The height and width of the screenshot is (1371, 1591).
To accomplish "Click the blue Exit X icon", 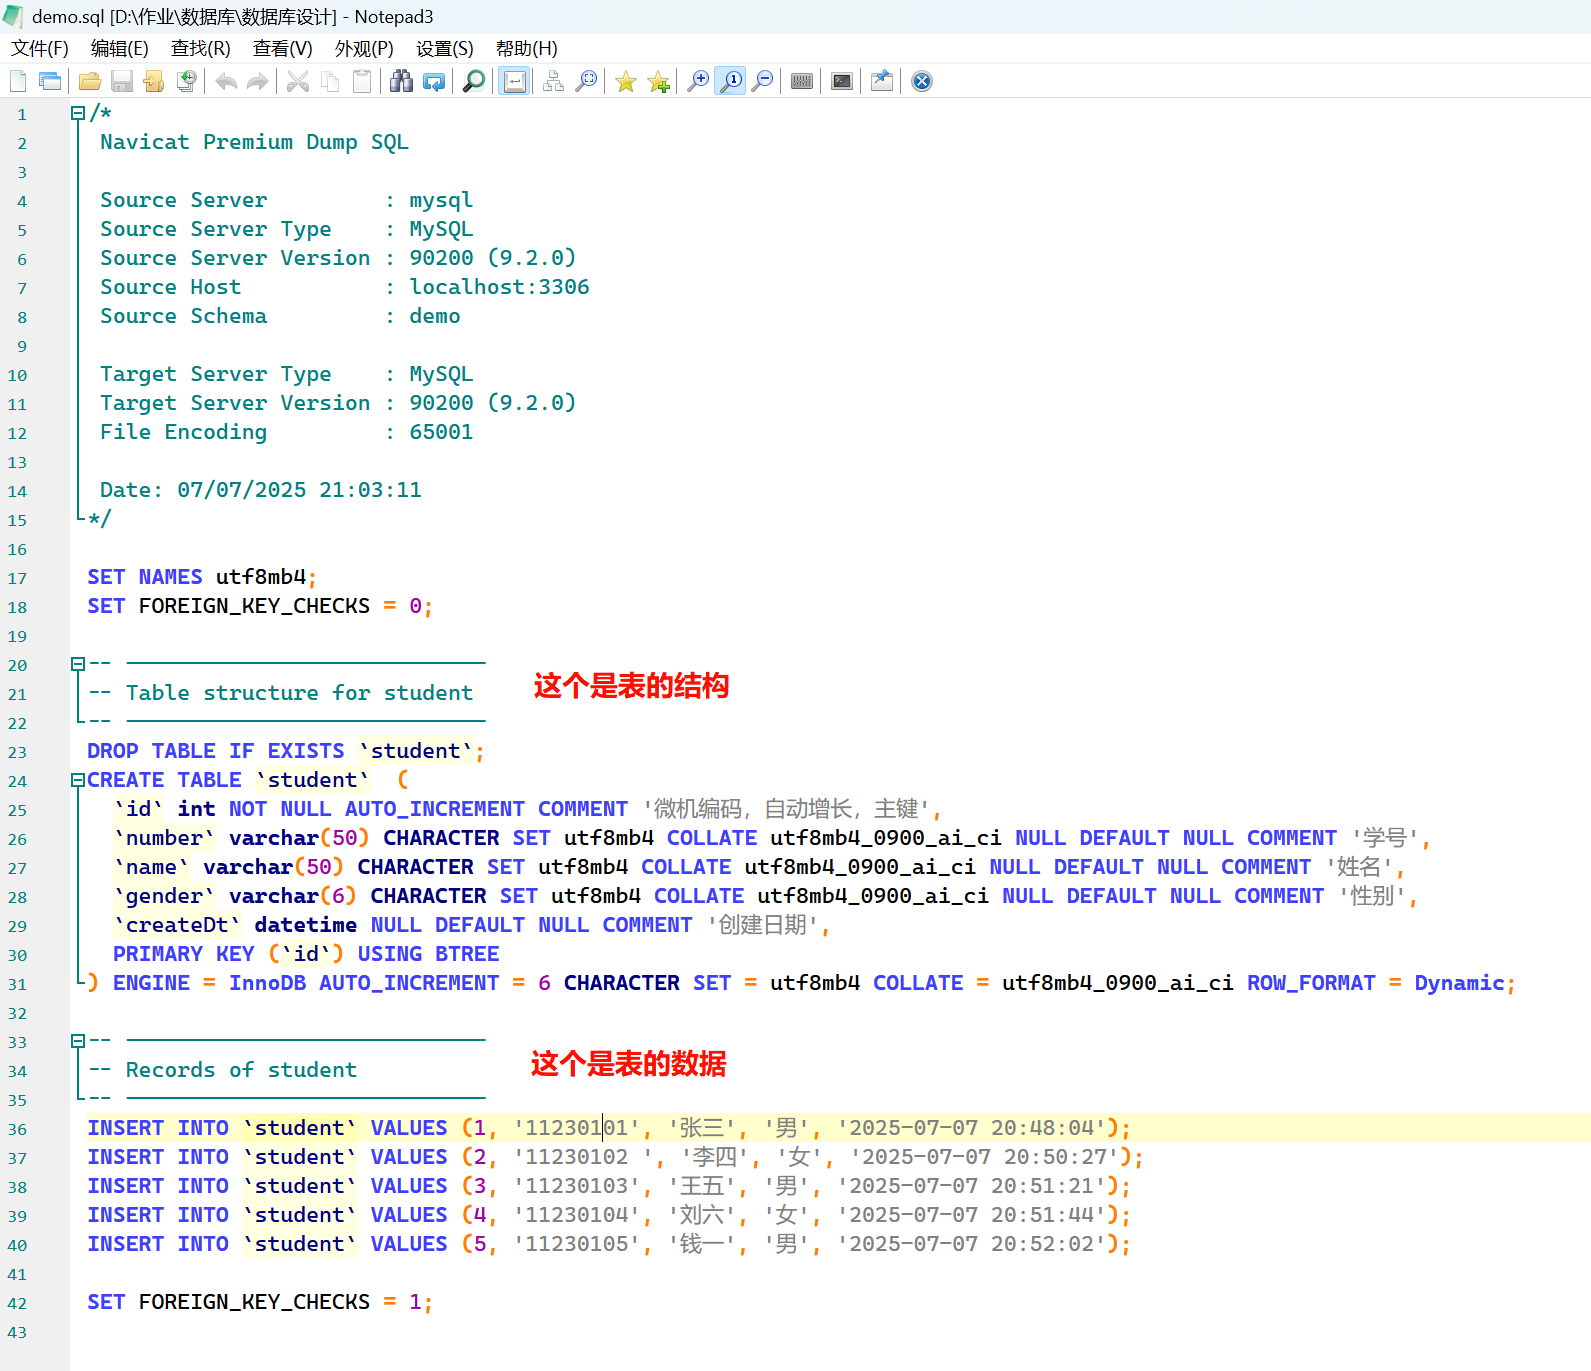I will tap(922, 81).
